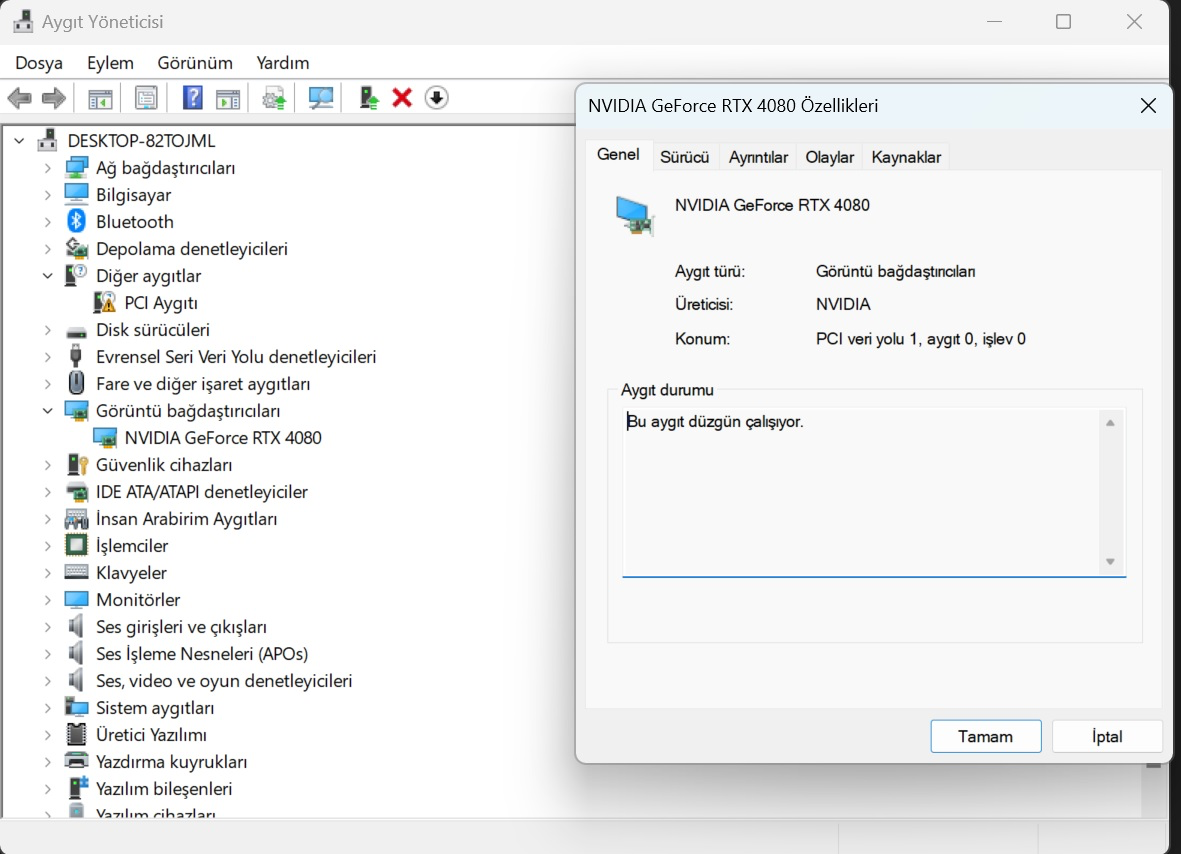Image resolution: width=1181 pixels, height=854 pixels.
Task: Expand Ses girişleri ve çıkışları category
Action: [47, 627]
